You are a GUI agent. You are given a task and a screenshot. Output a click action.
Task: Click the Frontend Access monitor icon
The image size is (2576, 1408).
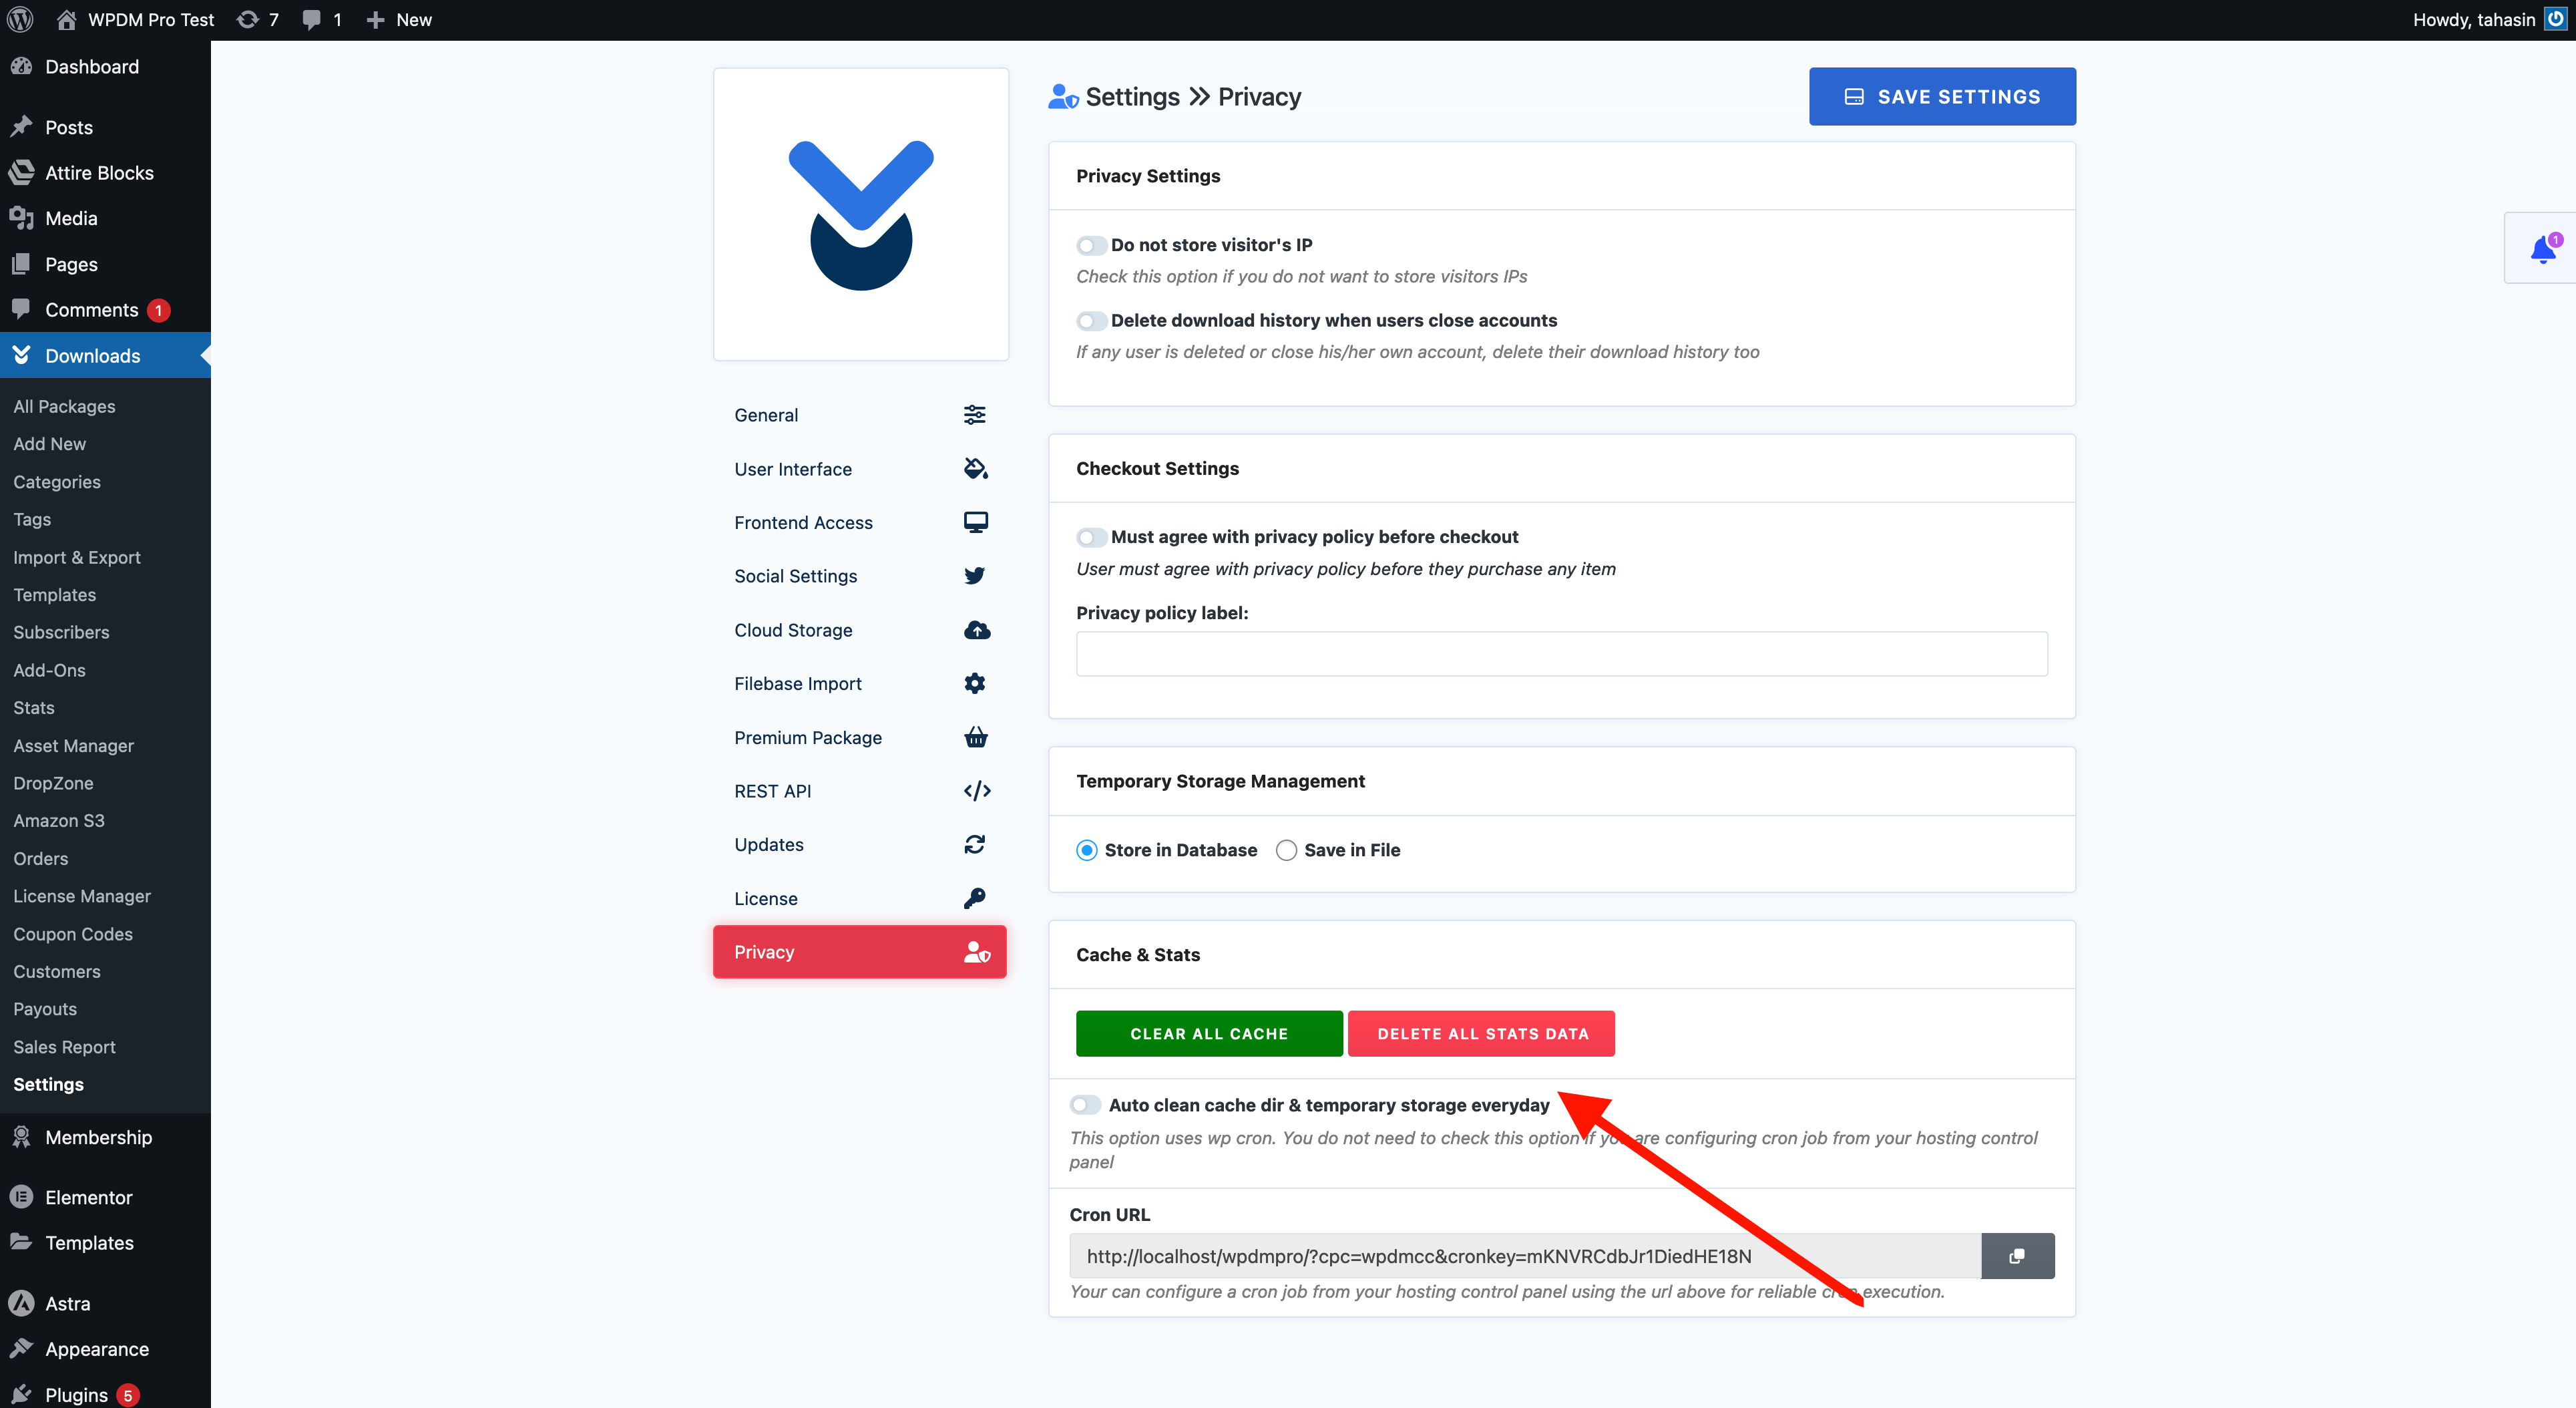975,522
